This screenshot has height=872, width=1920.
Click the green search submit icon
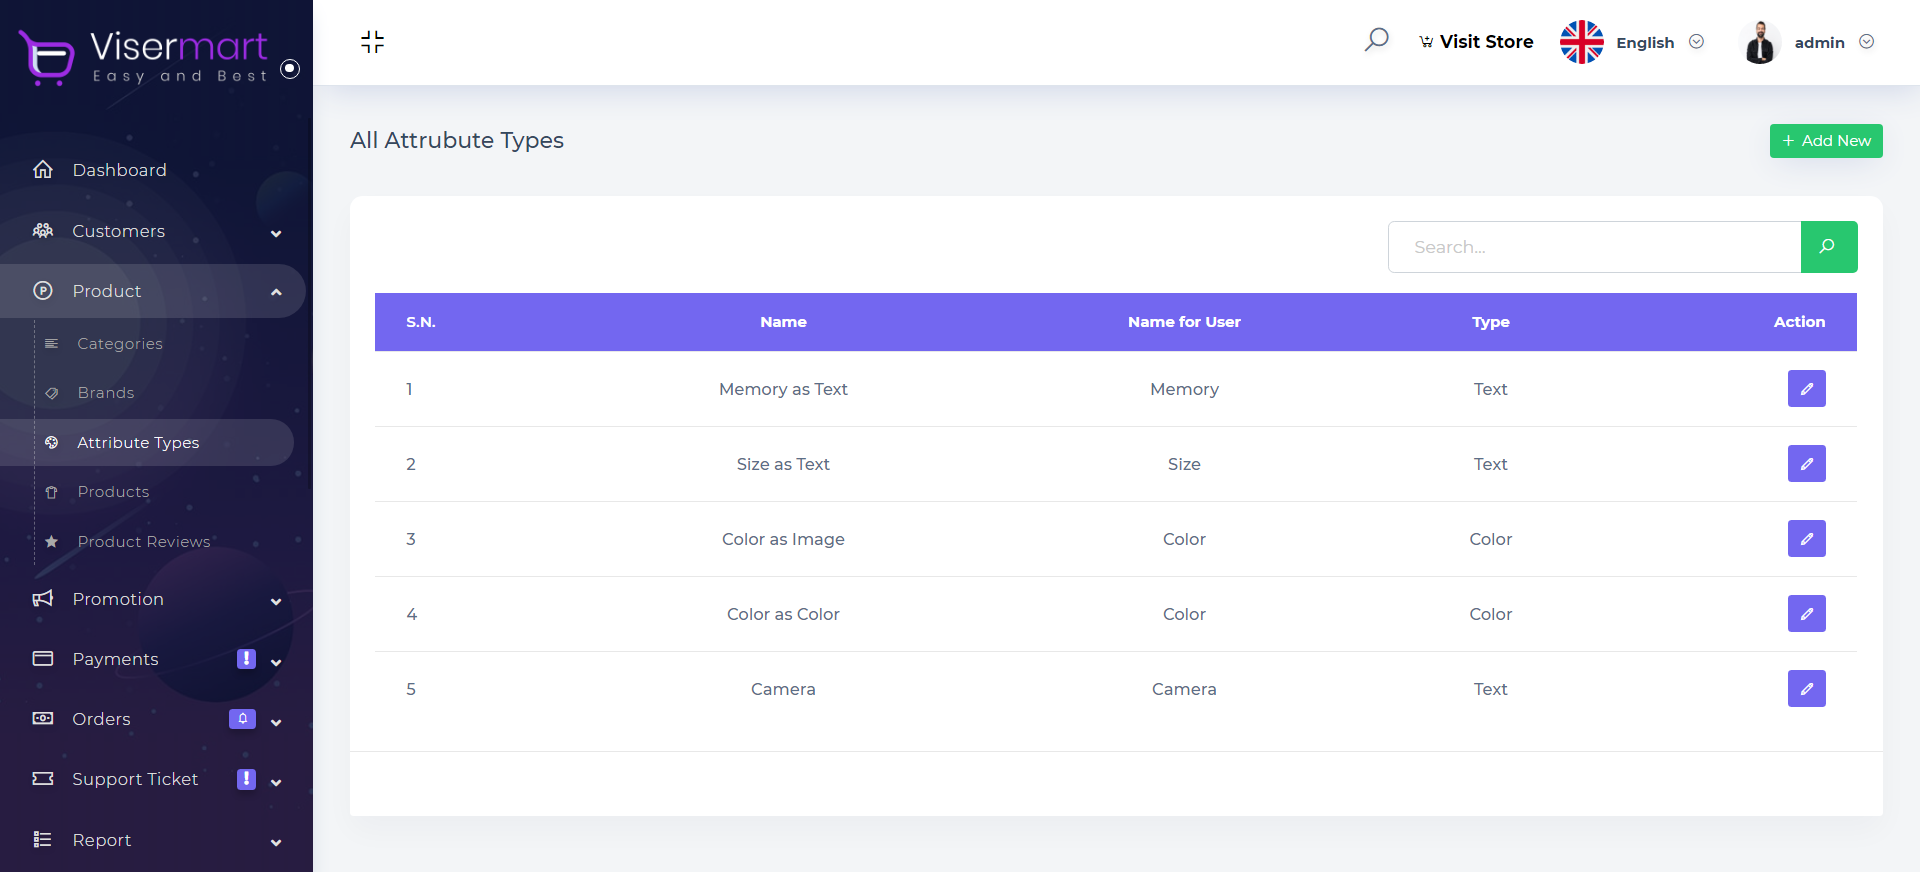pyautogui.click(x=1828, y=247)
